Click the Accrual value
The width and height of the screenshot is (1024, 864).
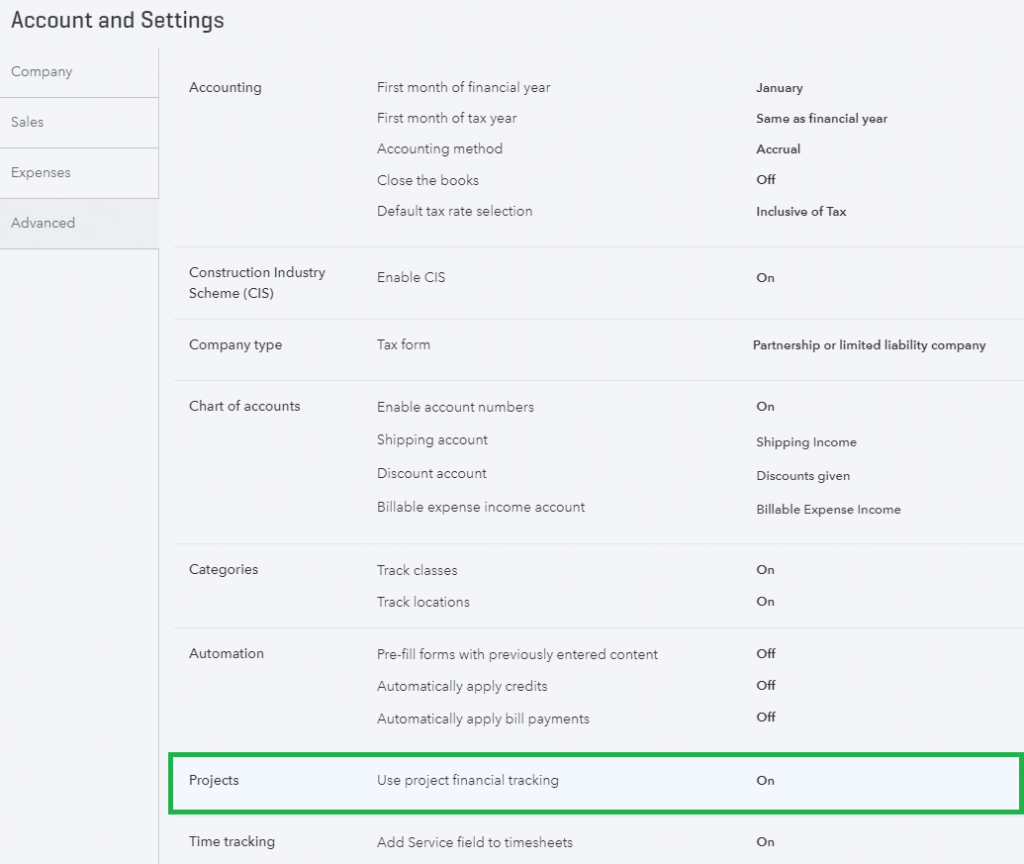(x=778, y=149)
